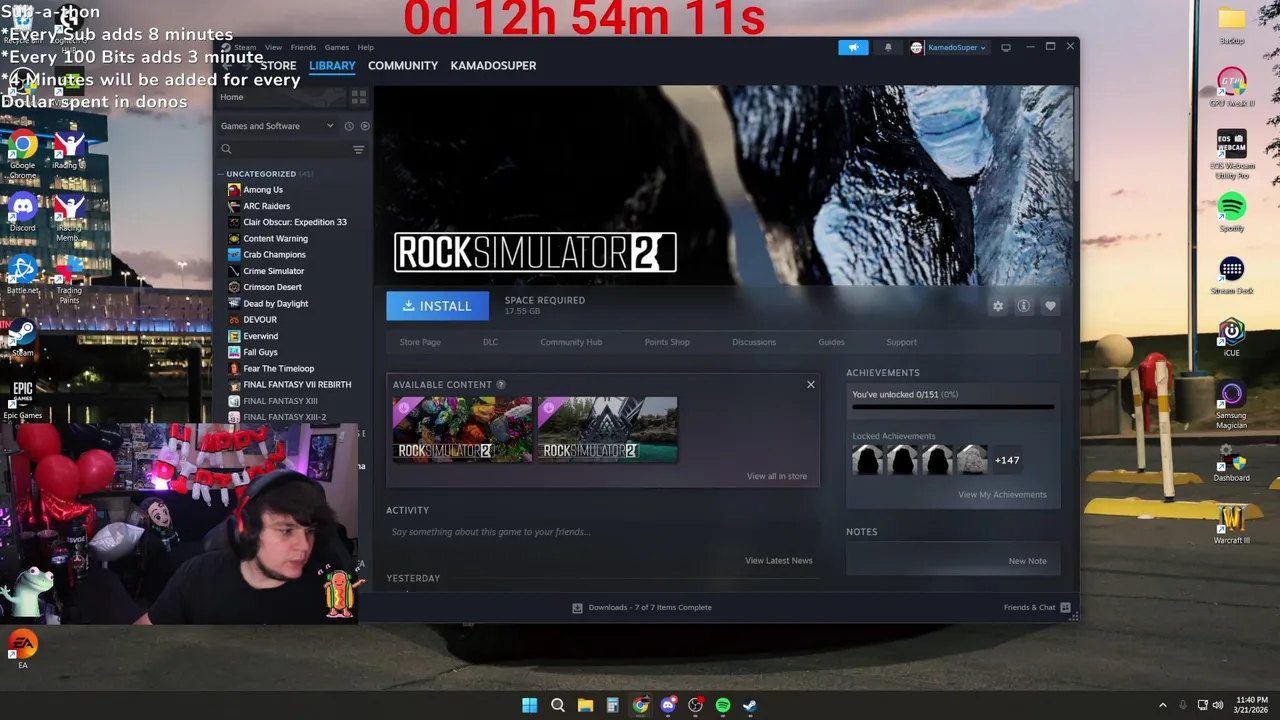
Task: Open the second Rock Simulator 2 DLC thumbnail
Action: pyautogui.click(x=607, y=430)
